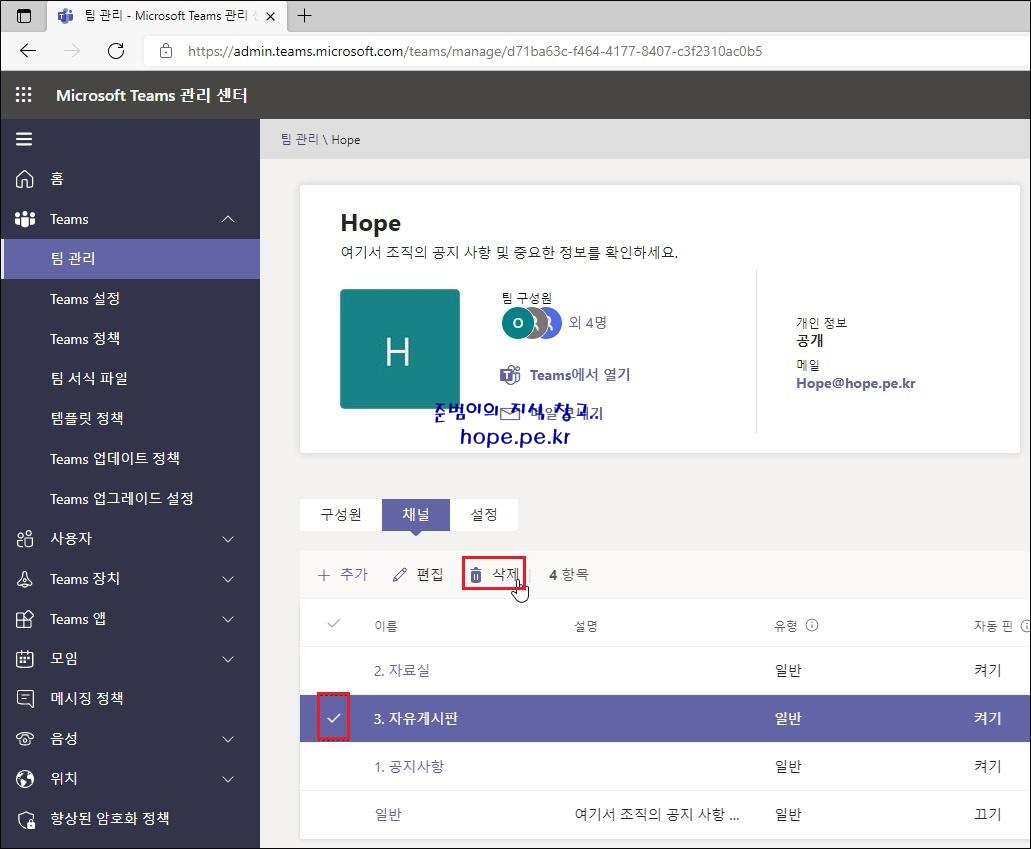Click the tab actions icon at the window's top-left

[24, 16]
